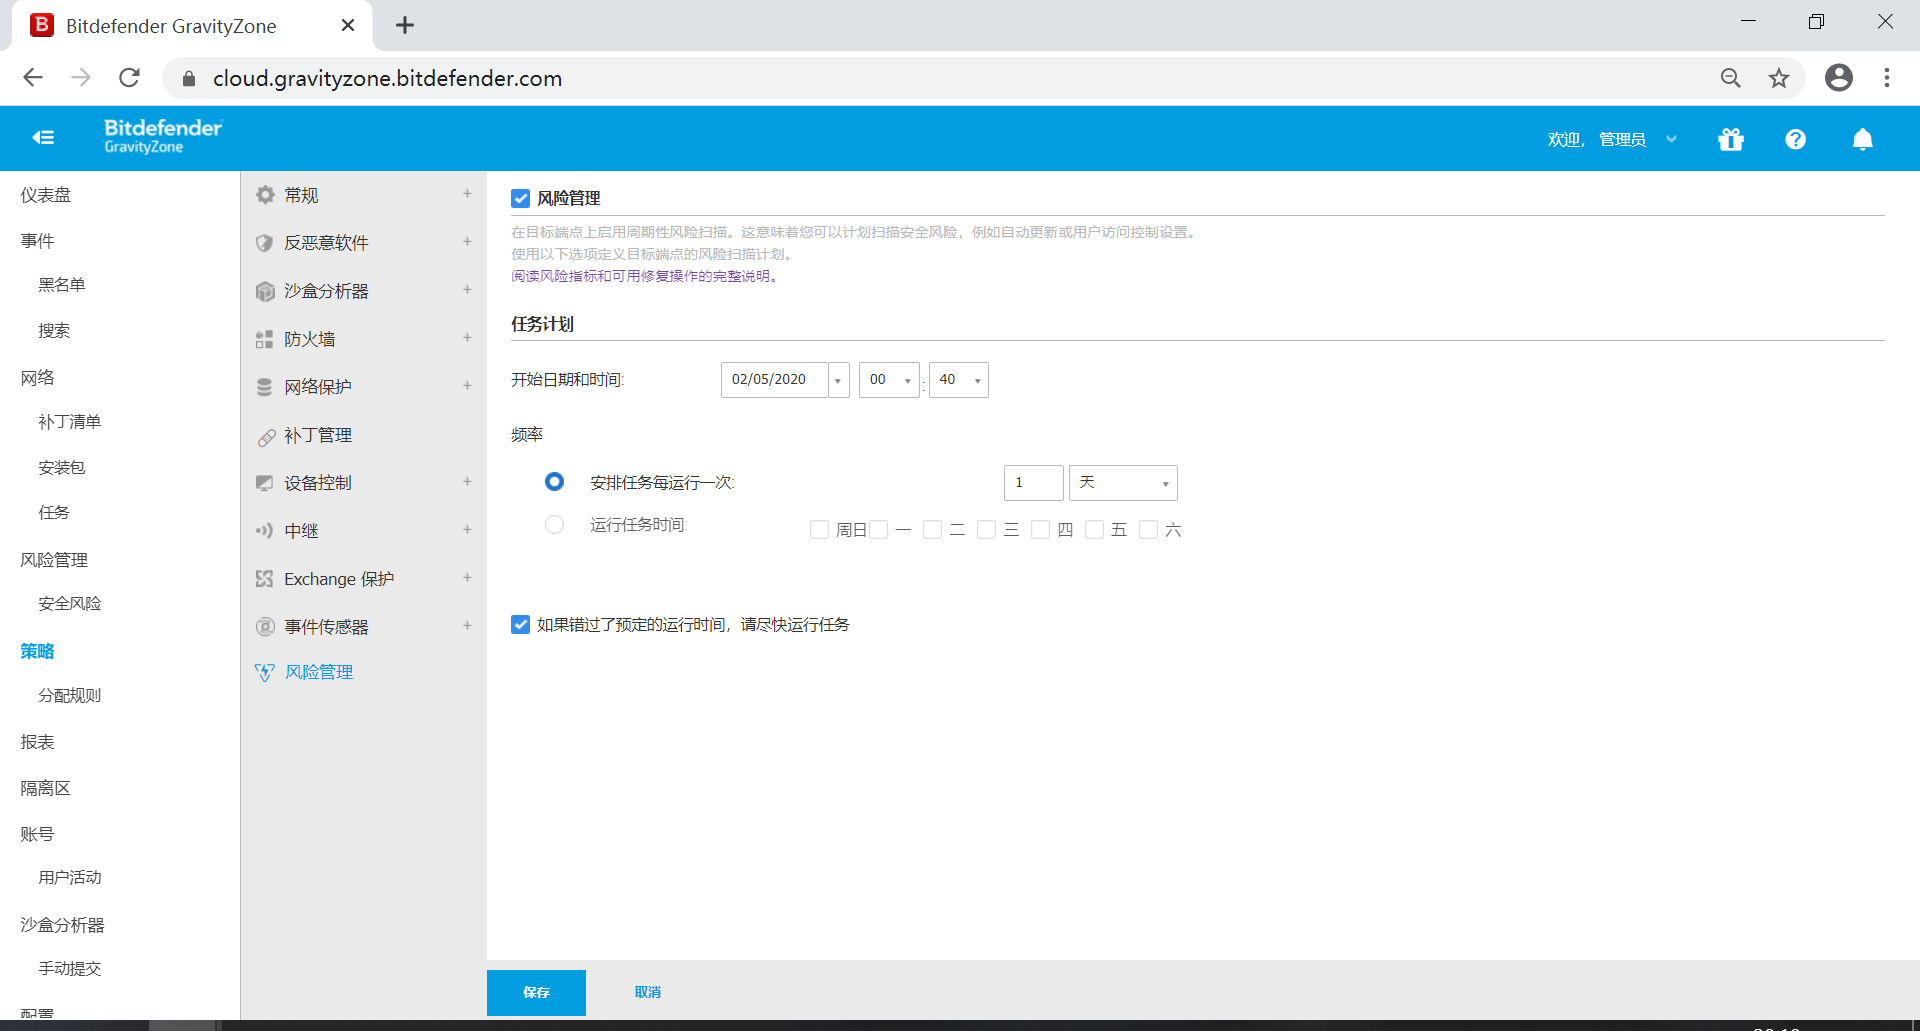Expand the 防火墙 section plus sign

coord(467,338)
